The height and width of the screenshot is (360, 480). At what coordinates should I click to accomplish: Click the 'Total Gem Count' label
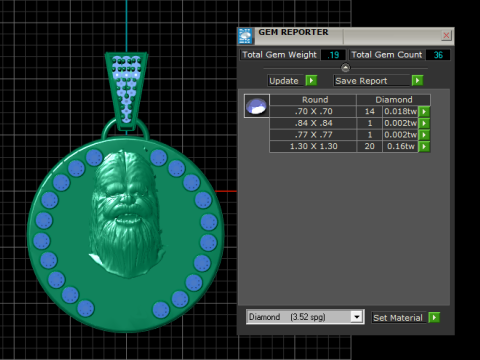point(387,55)
